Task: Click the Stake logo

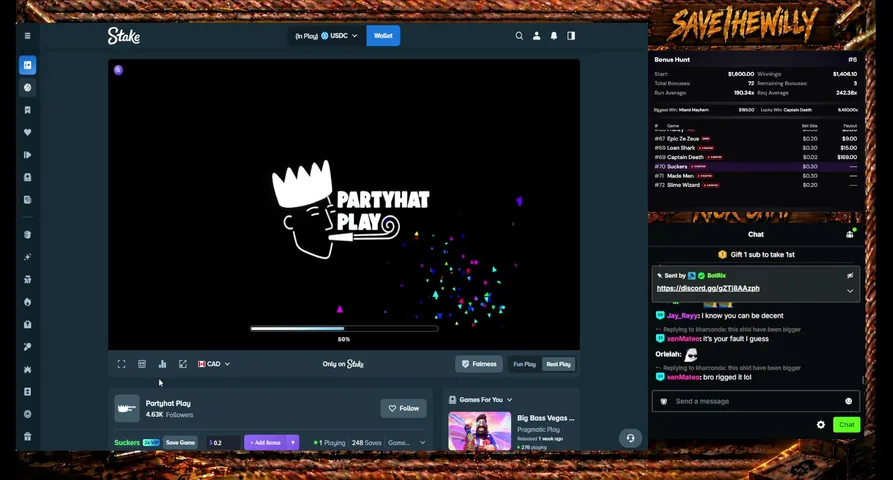Action: pos(124,36)
